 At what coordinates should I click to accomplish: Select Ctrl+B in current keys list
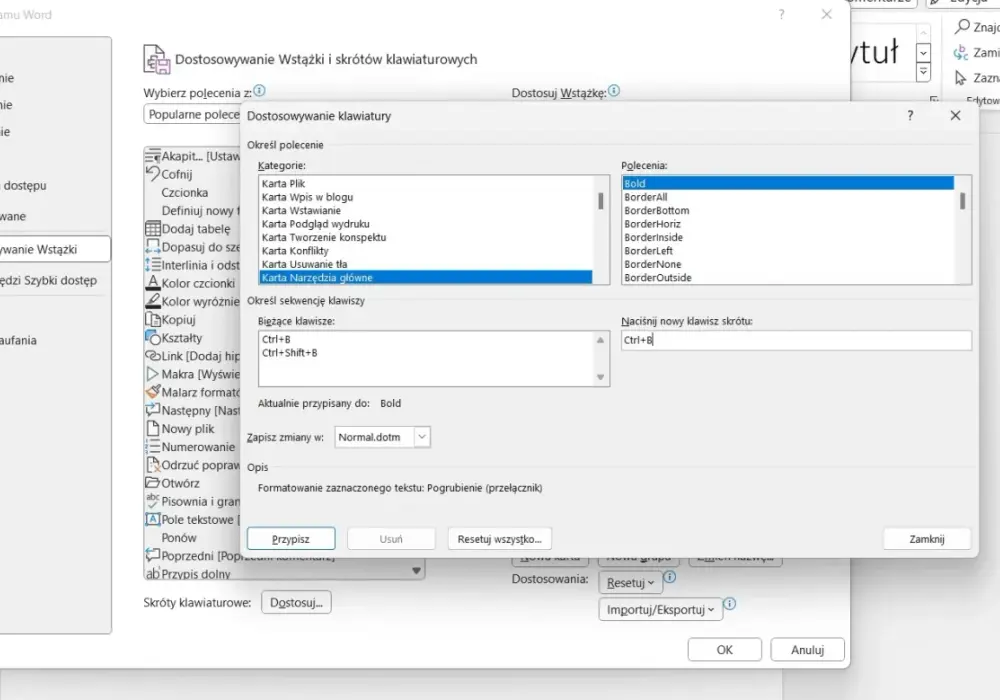(276, 339)
